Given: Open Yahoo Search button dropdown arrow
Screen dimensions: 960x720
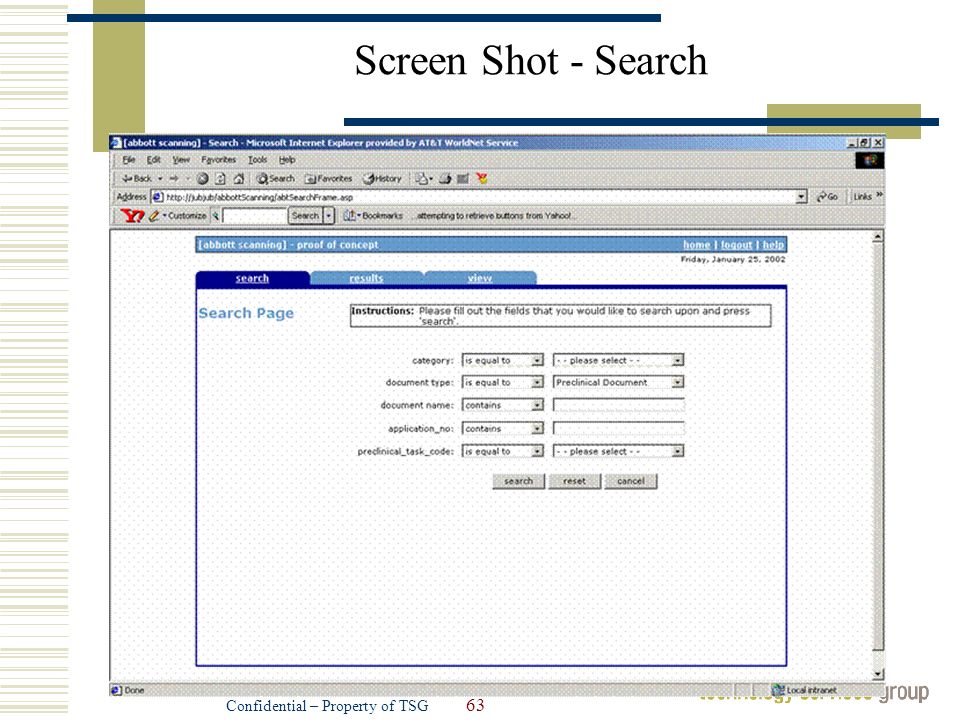Looking at the screenshot, I should (x=329, y=216).
